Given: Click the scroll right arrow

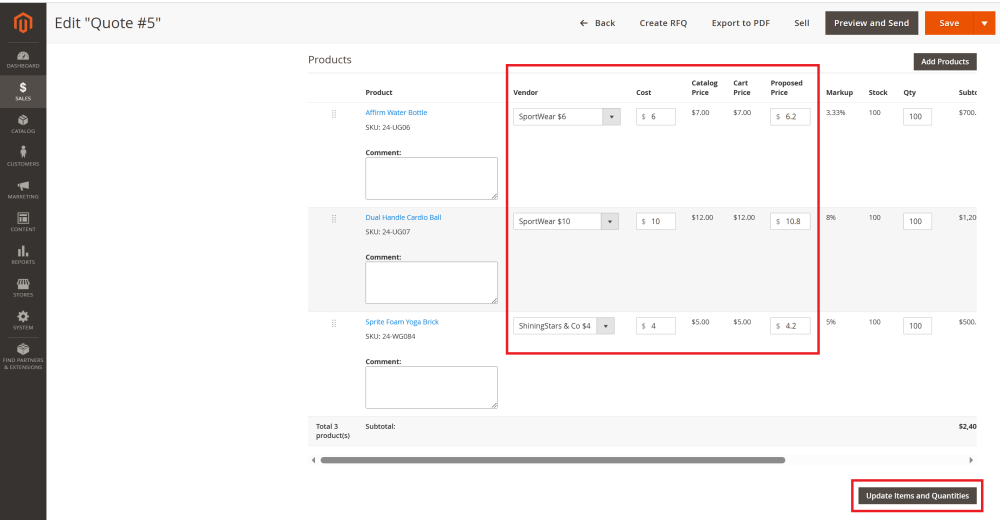Looking at the screenshot, I should coord(971,460).
